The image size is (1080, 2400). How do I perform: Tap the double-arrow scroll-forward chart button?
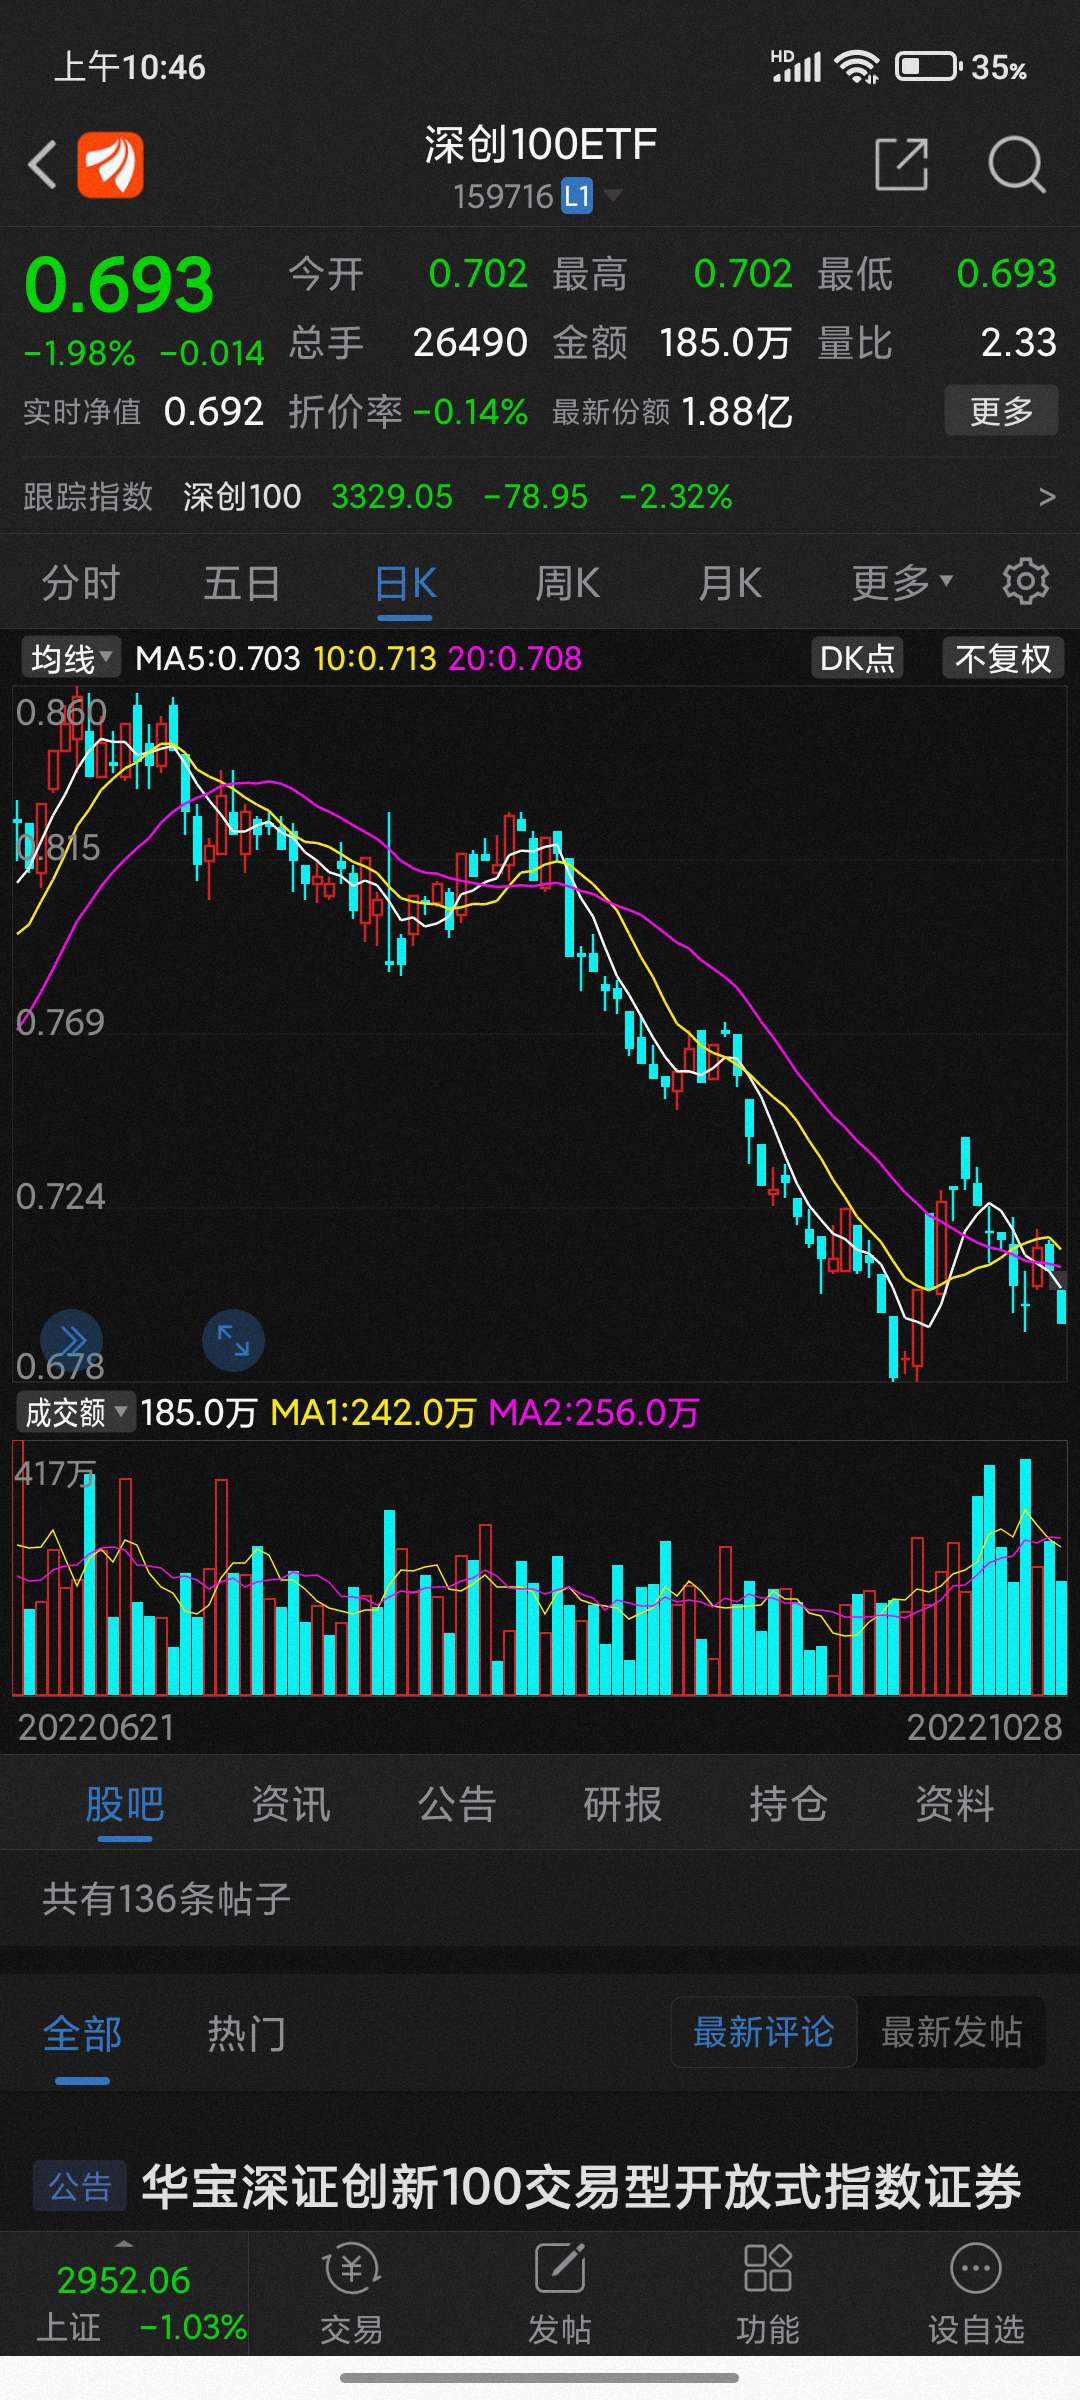click(71, 1340)
